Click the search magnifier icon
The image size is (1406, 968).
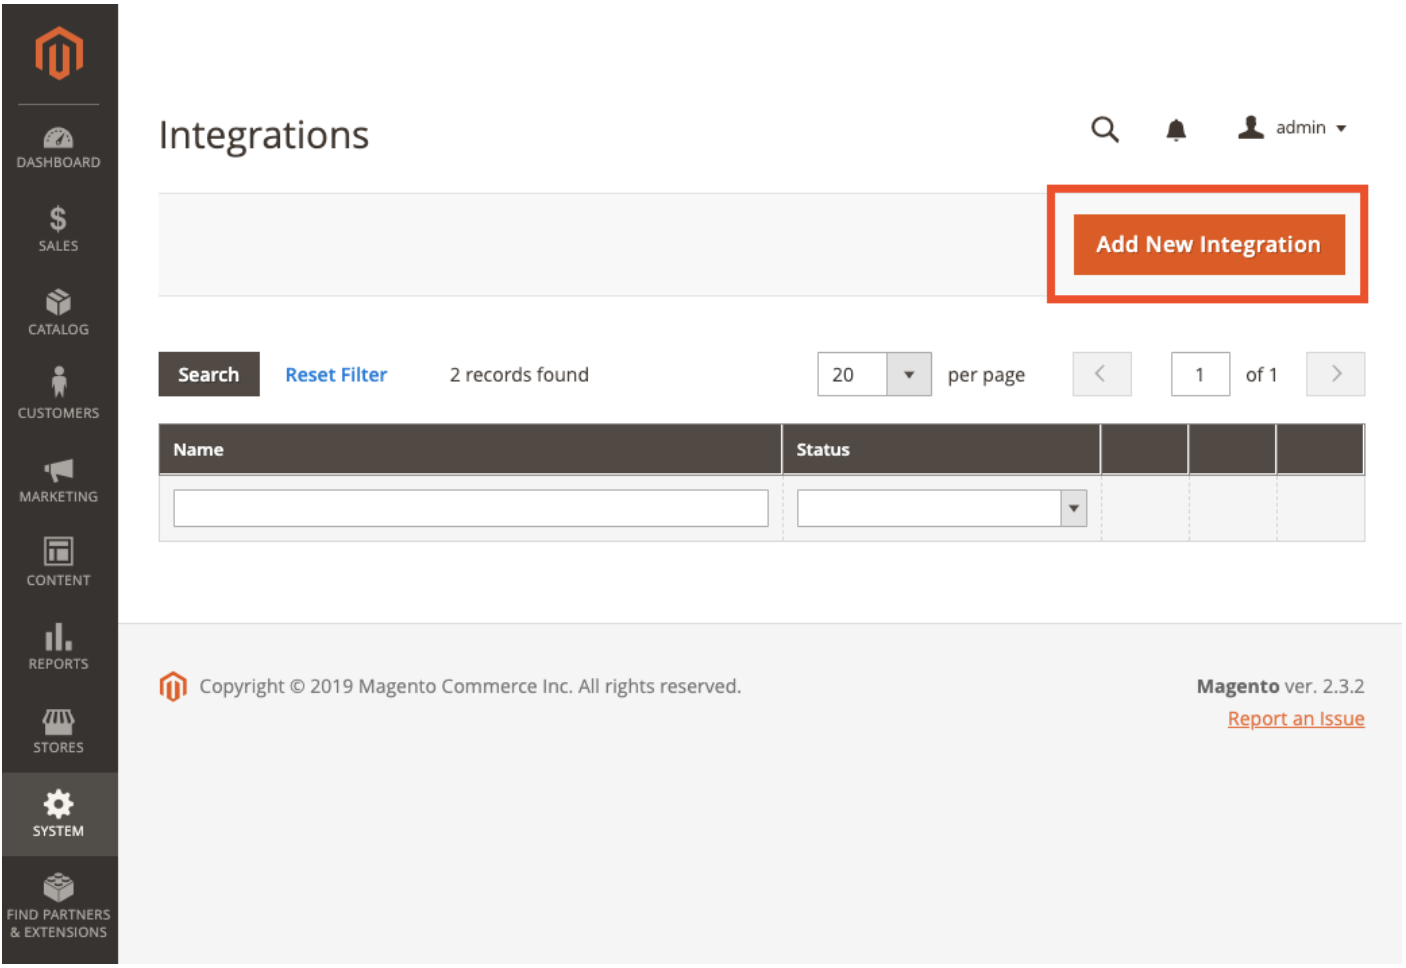pos(1104,129)
